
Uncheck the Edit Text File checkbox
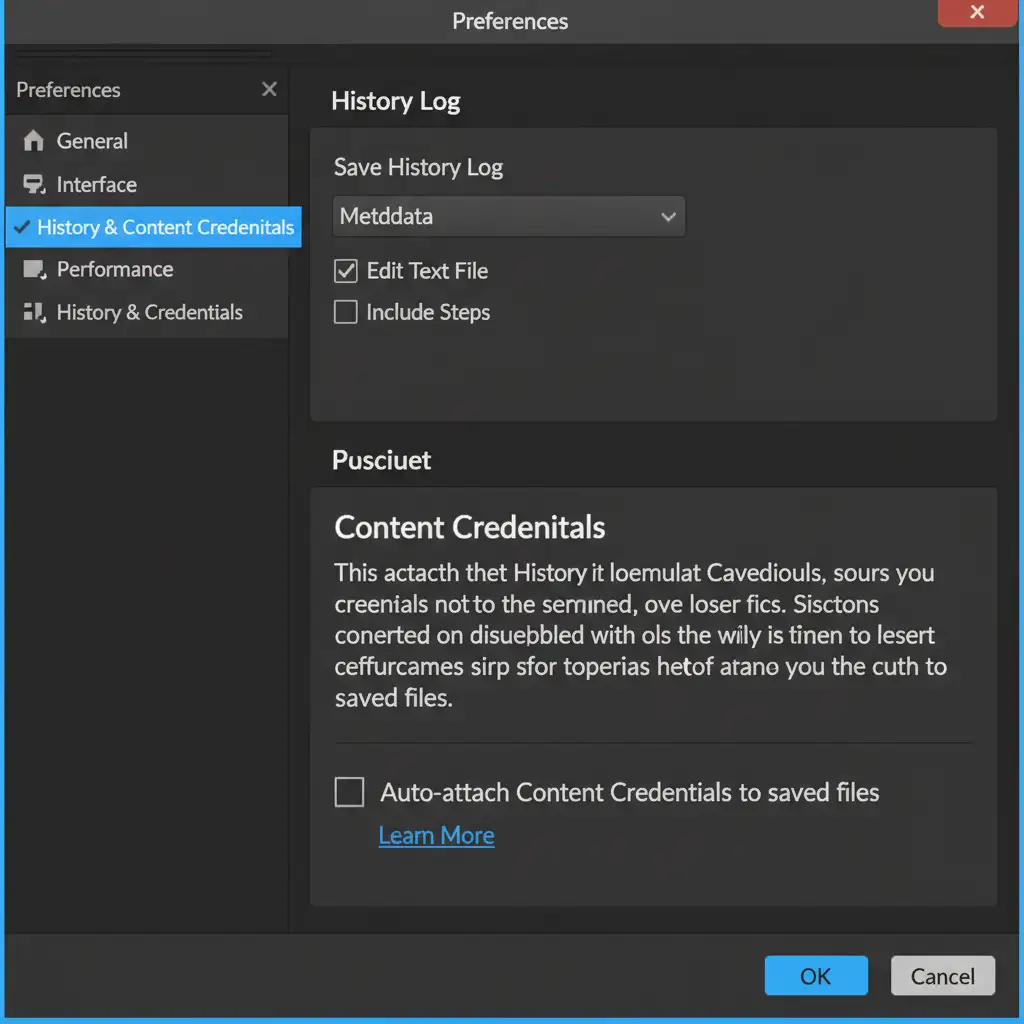pos(346,271)
